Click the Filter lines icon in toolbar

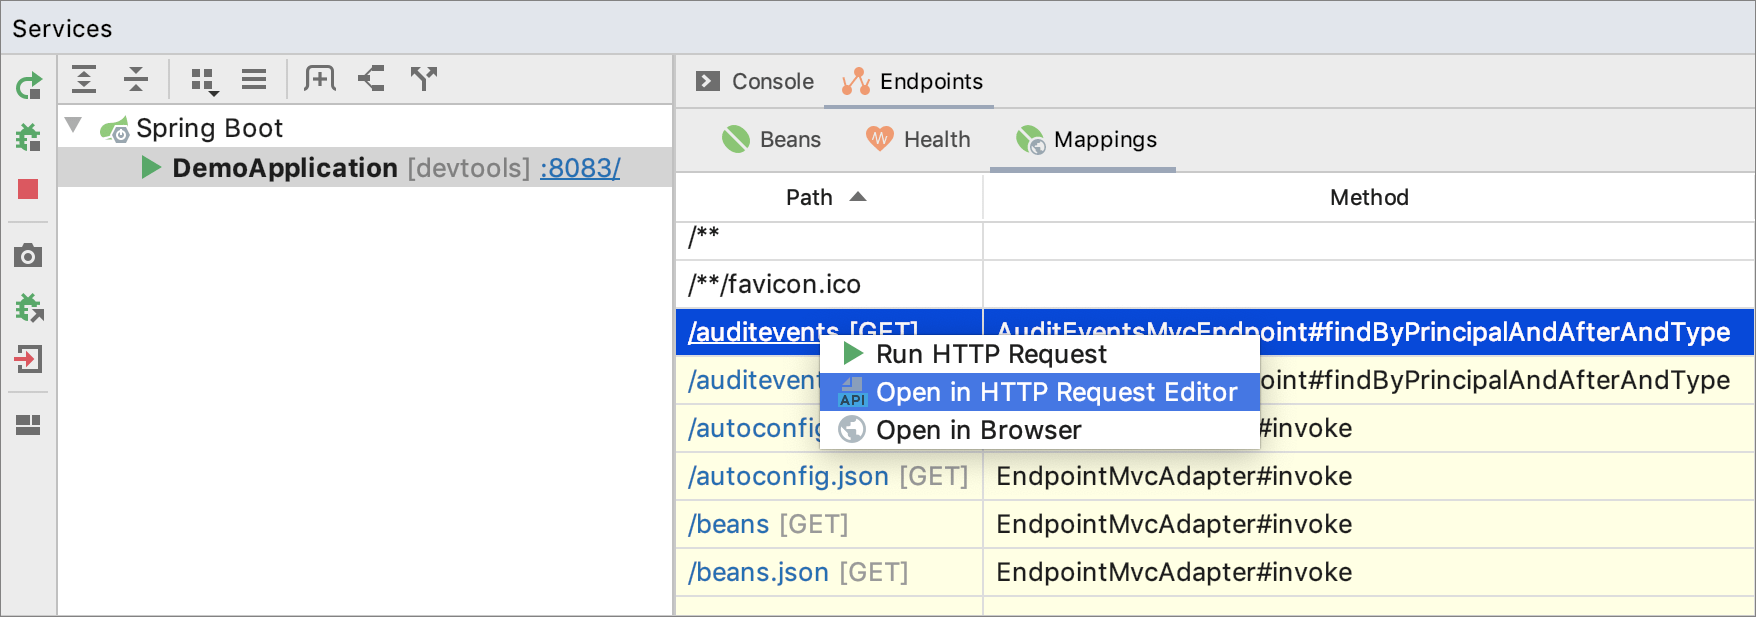coord(254,79)
